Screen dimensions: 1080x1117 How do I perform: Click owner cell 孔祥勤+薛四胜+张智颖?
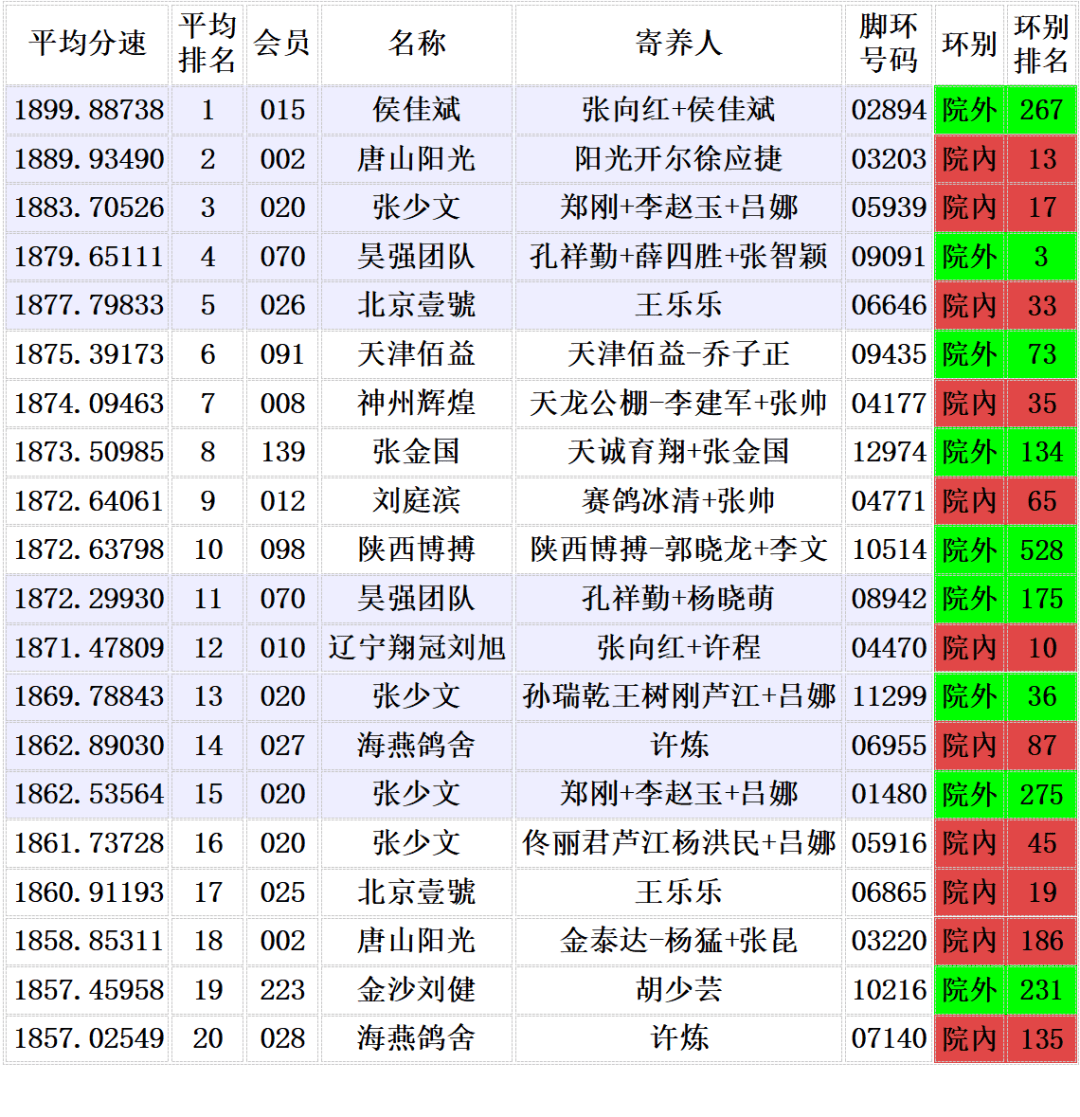(x=678, y=256)
